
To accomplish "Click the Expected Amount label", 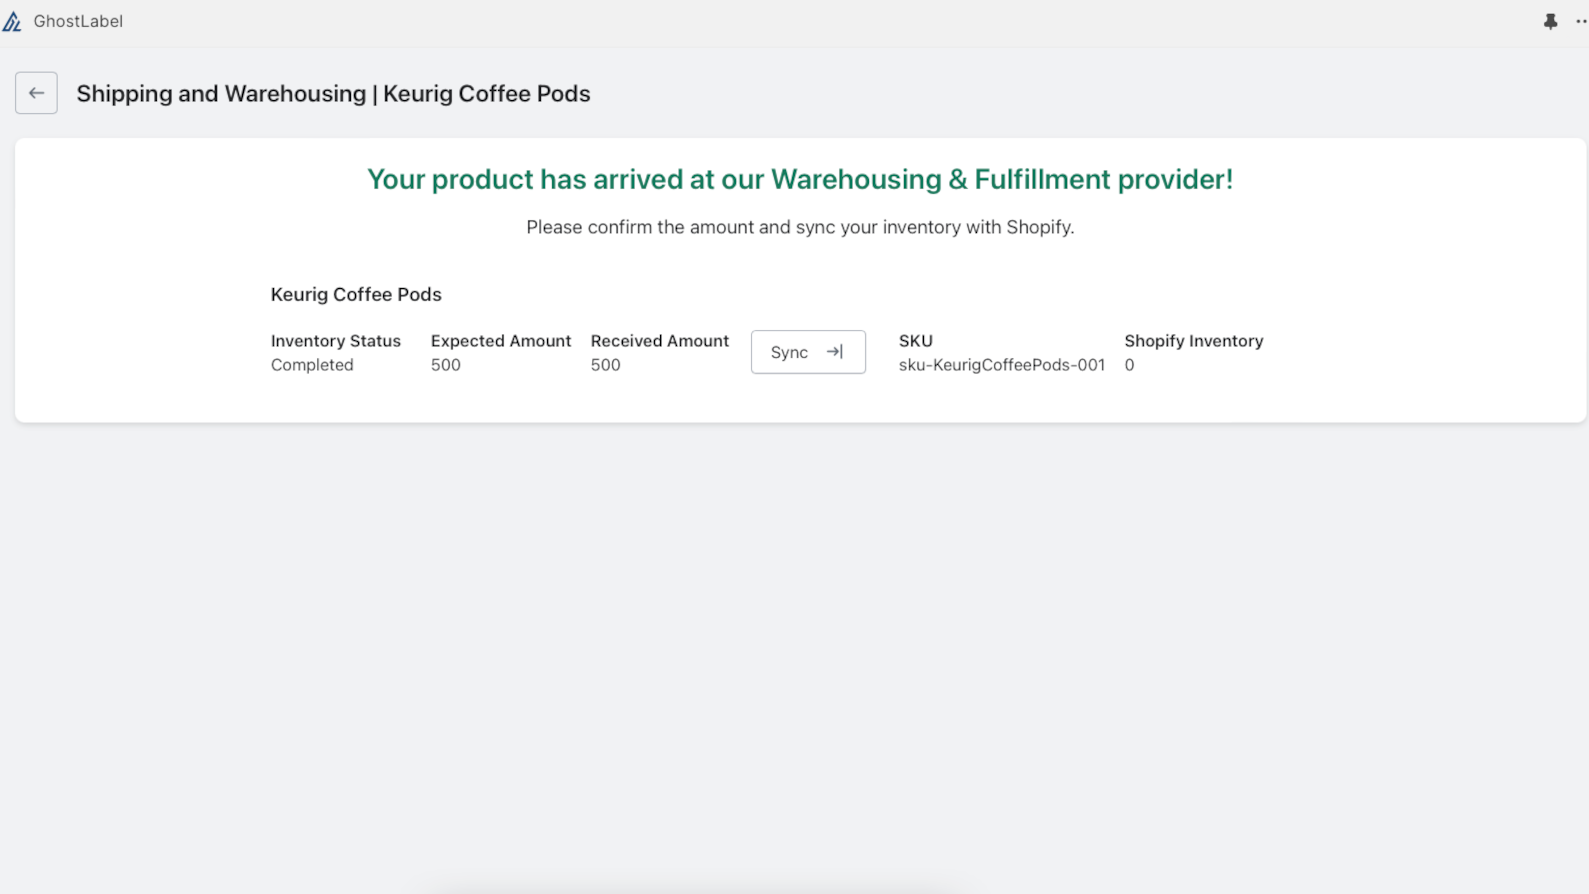I will [501, 341].
